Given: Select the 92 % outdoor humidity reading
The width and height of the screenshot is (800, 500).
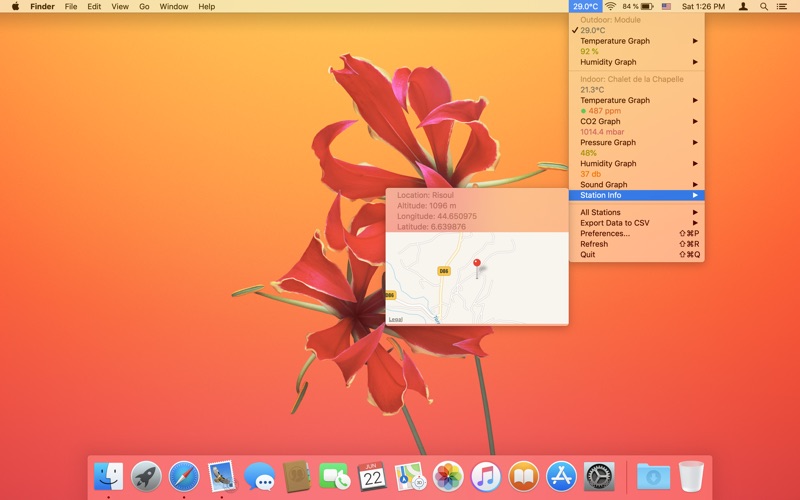Looking at the screenshot, I should pyautogui.click(x=590, y=51).
